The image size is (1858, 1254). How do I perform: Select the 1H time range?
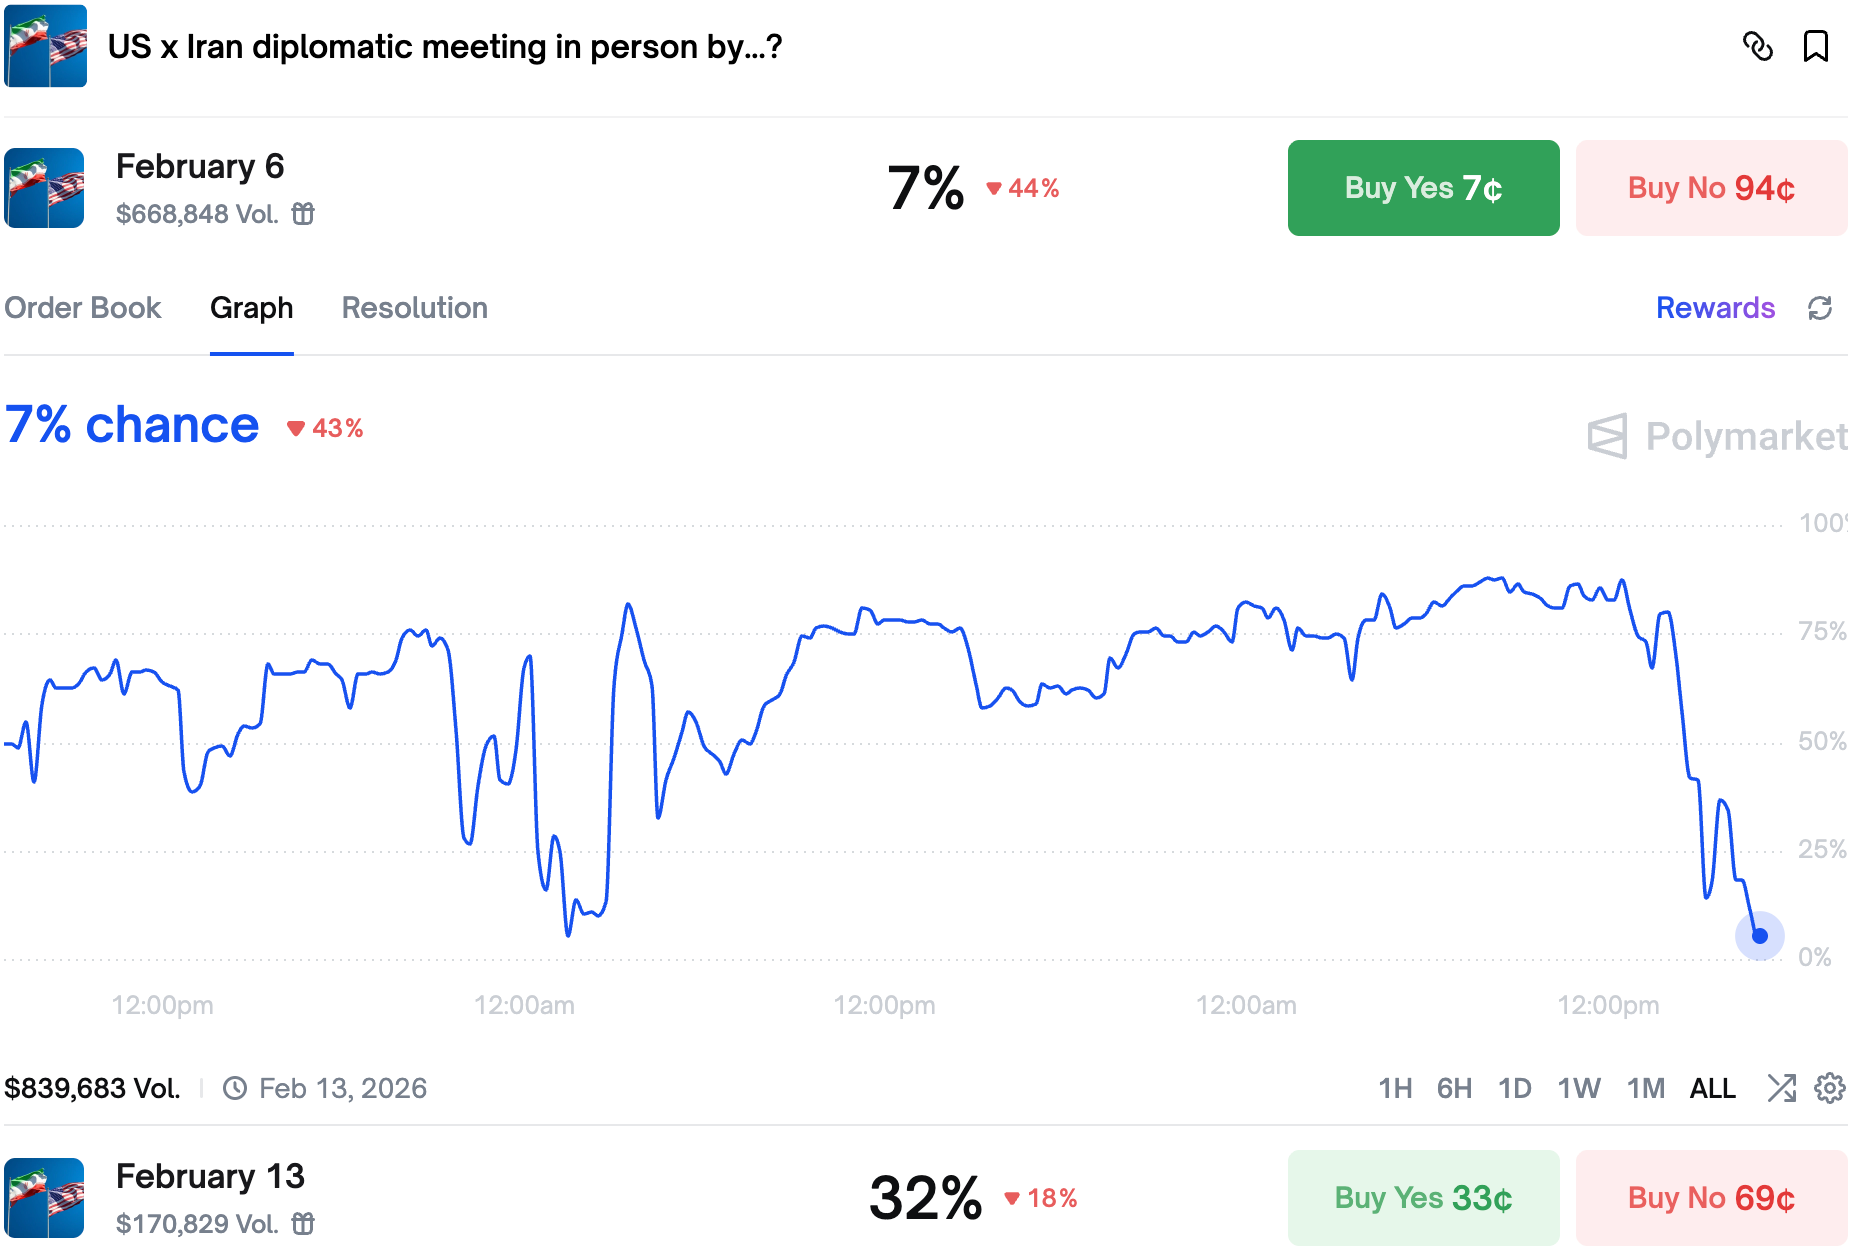click(x=1395, y=1088)
